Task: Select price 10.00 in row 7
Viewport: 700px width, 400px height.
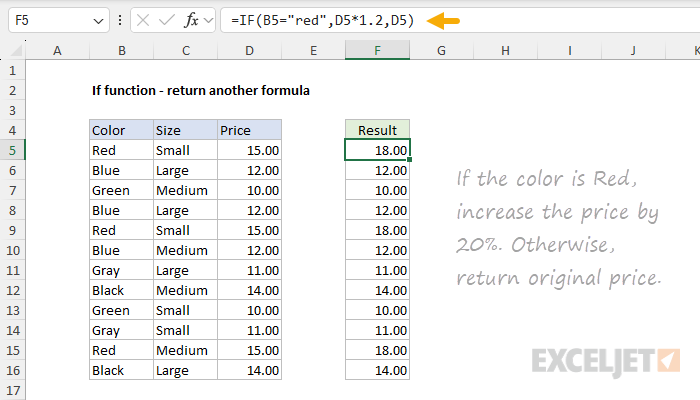Action: coord(250,191)
